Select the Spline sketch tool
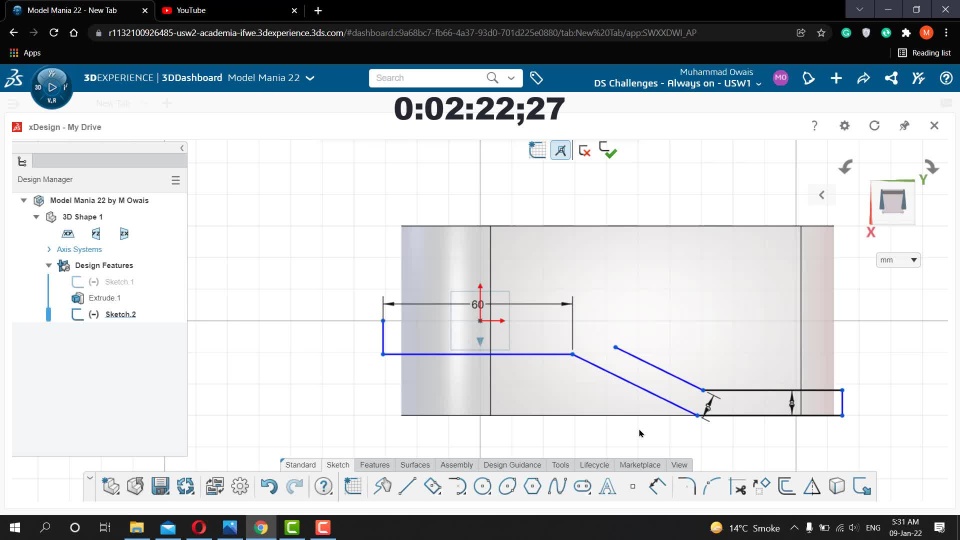This screenshot has height=540, width=960. 557,486
